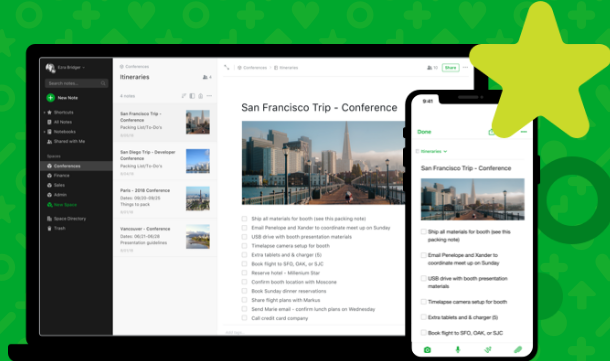This screenshot has width=610, height=361.
Task: Open the San Francisco Trip note card
Action: click(165, 123)
